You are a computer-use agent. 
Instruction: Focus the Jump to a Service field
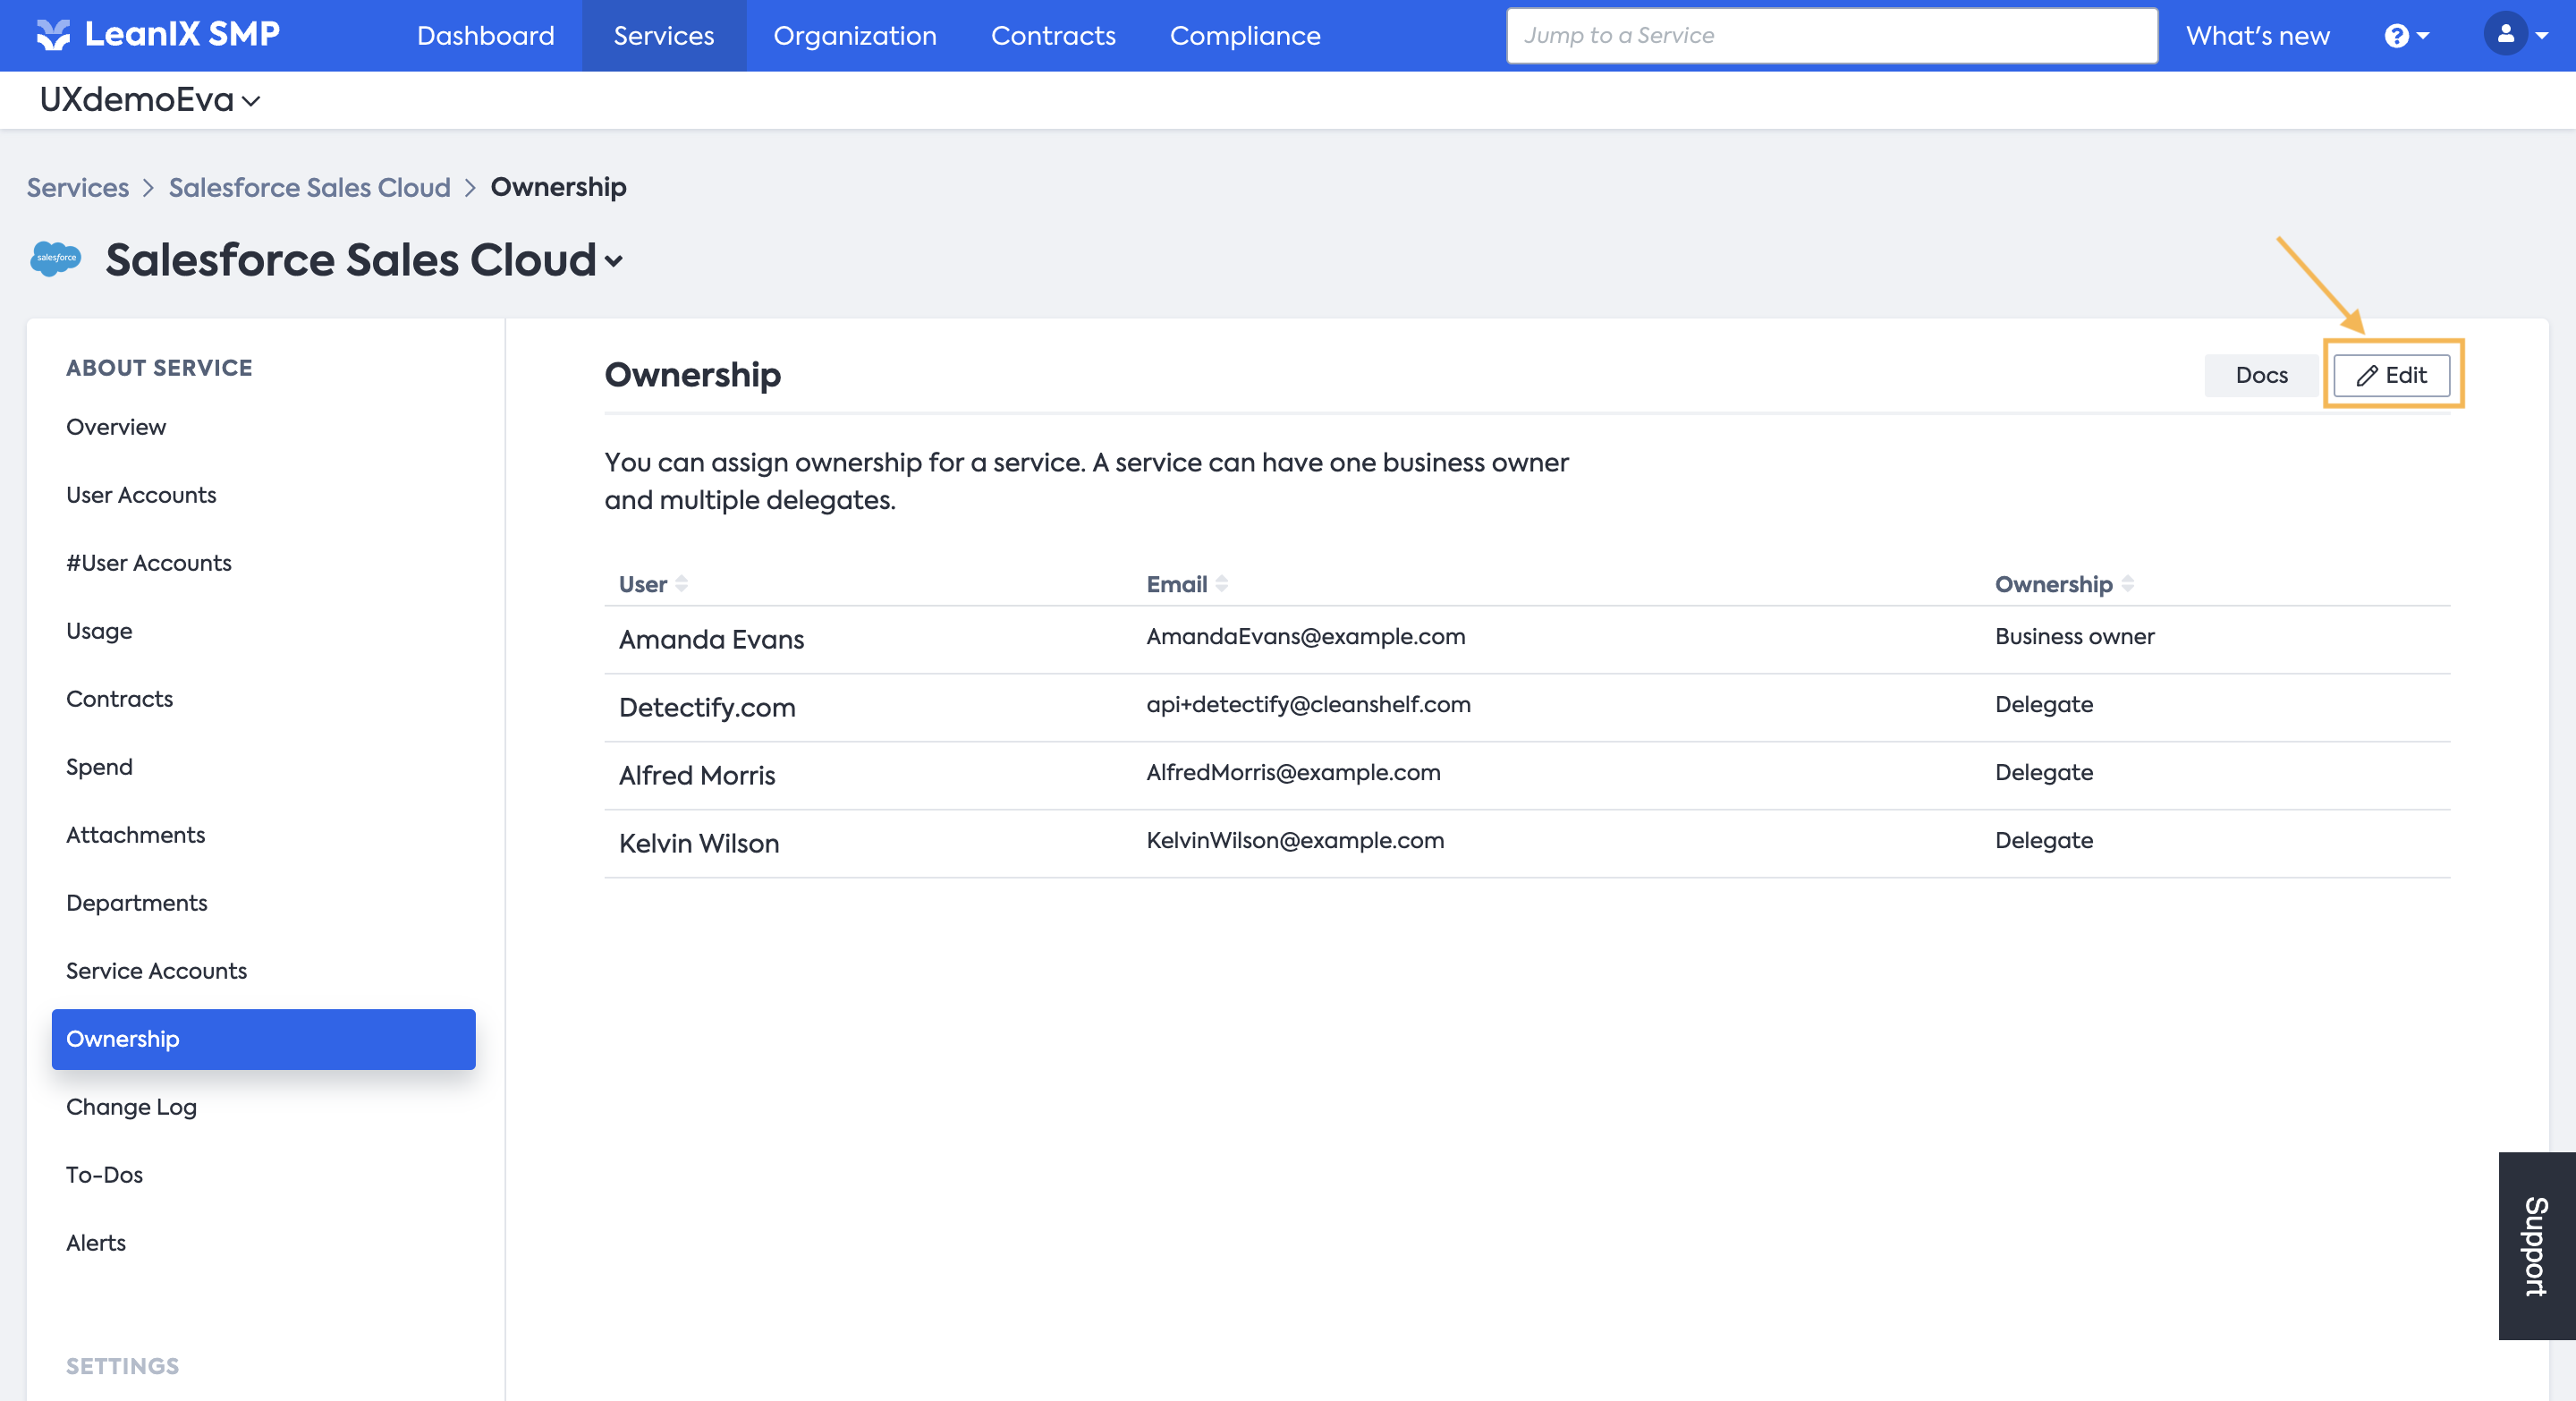pyautogui.click(x=1831, y=36)
